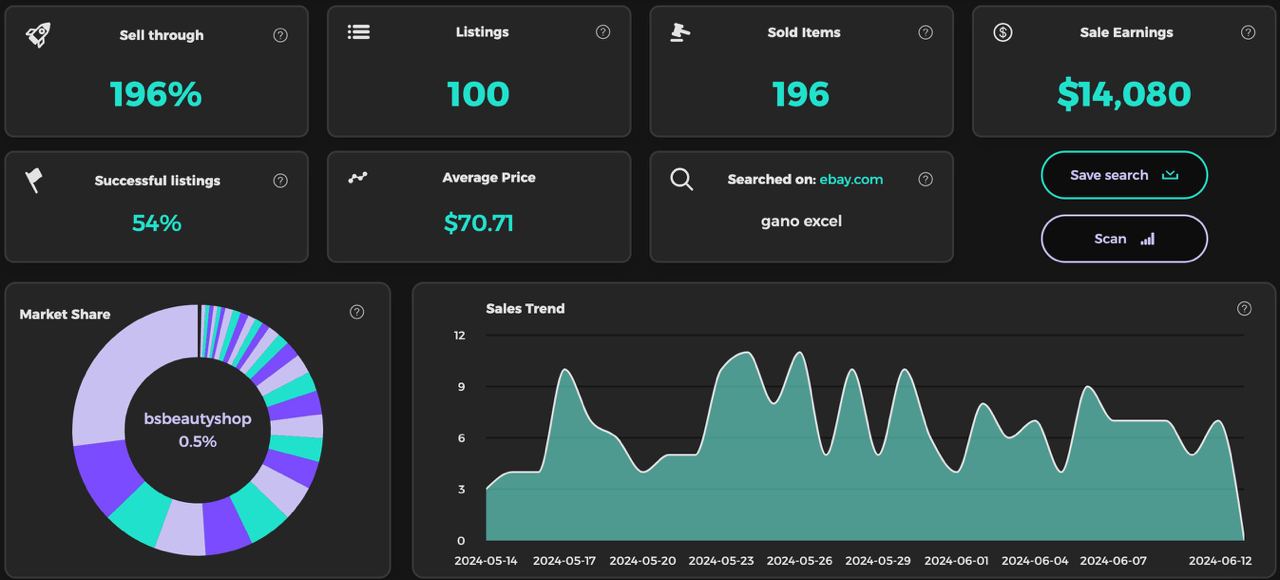Open help tooltip for Searched on card
Screen dimensions: 1280x580
click(x=926, y=179)
